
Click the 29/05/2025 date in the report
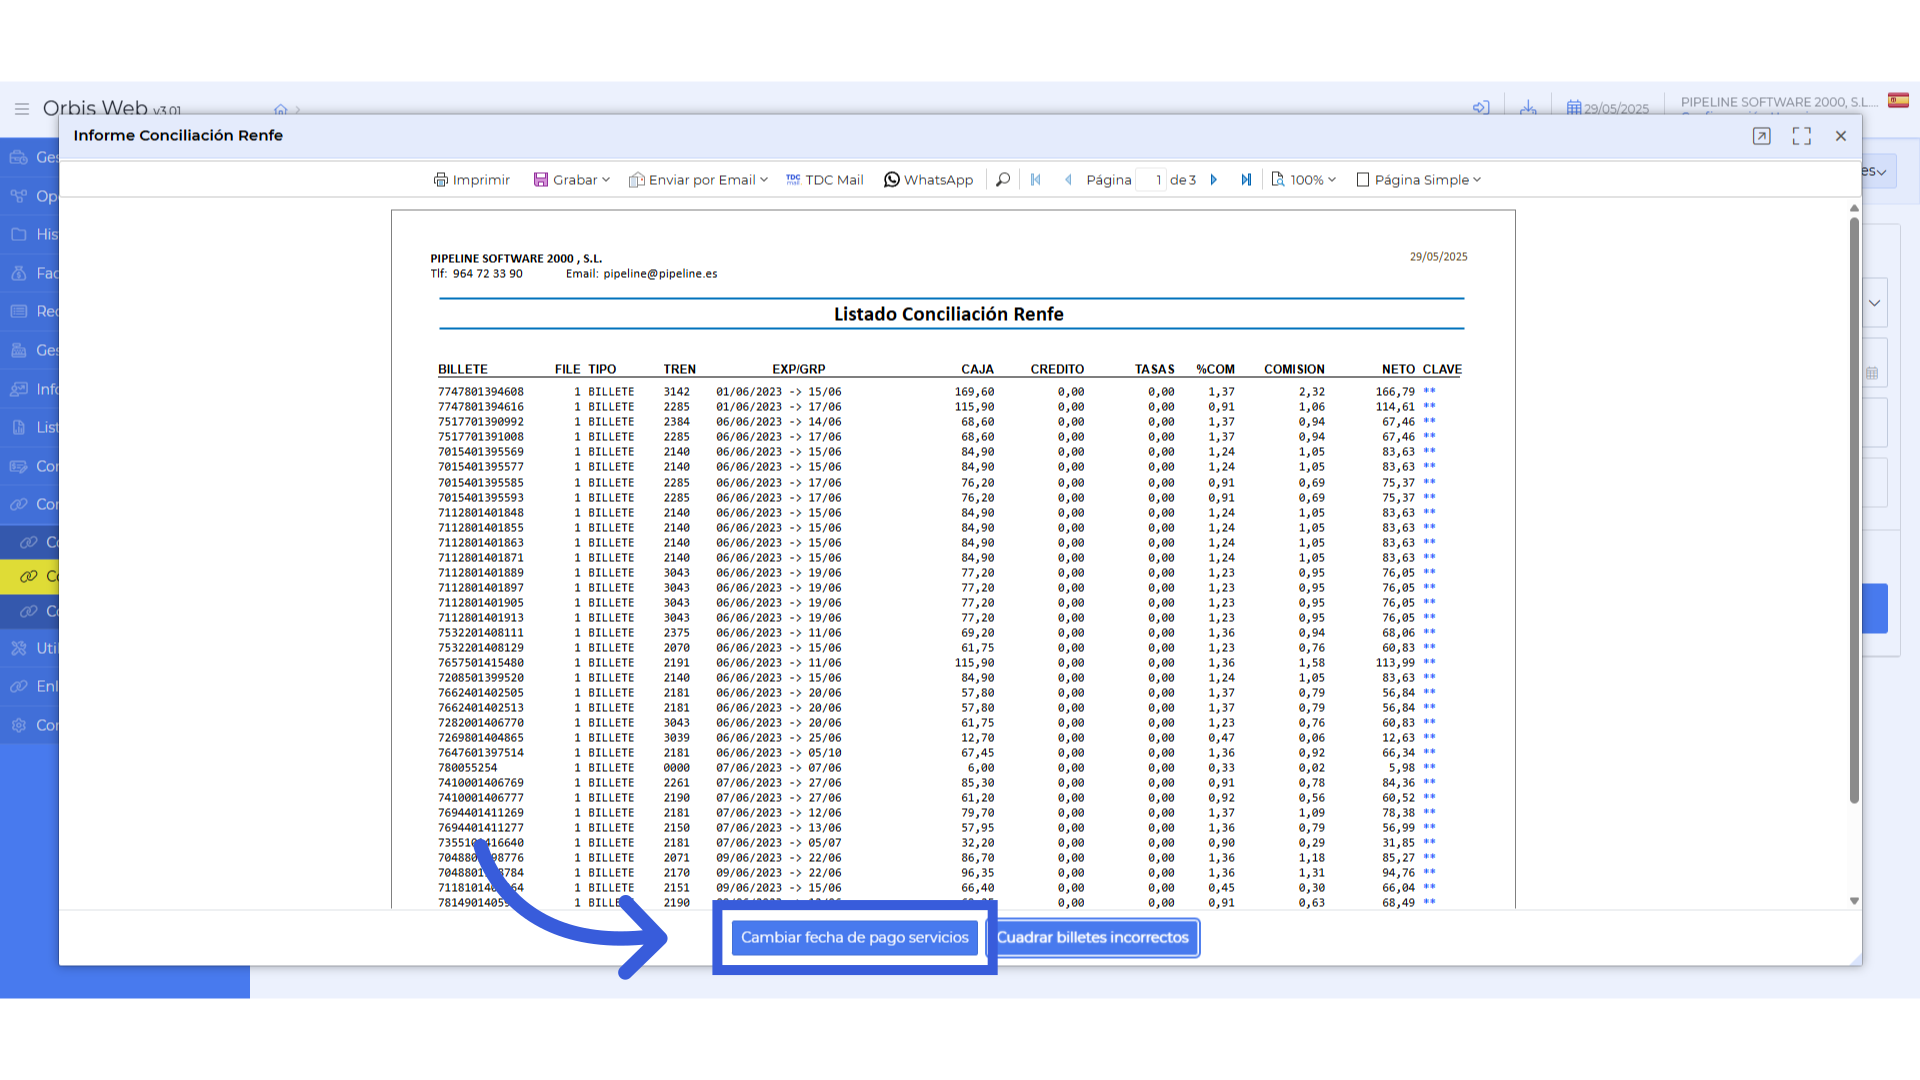point(1438,257)
